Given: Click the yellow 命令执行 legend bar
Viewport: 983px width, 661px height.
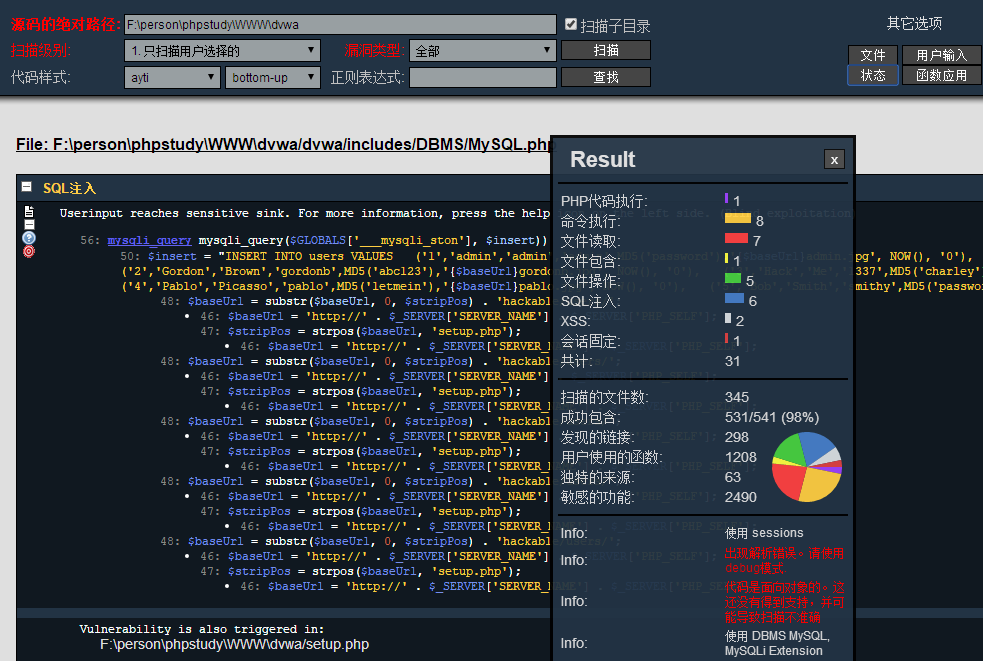Looking at the screenshot, I should 737,219.
